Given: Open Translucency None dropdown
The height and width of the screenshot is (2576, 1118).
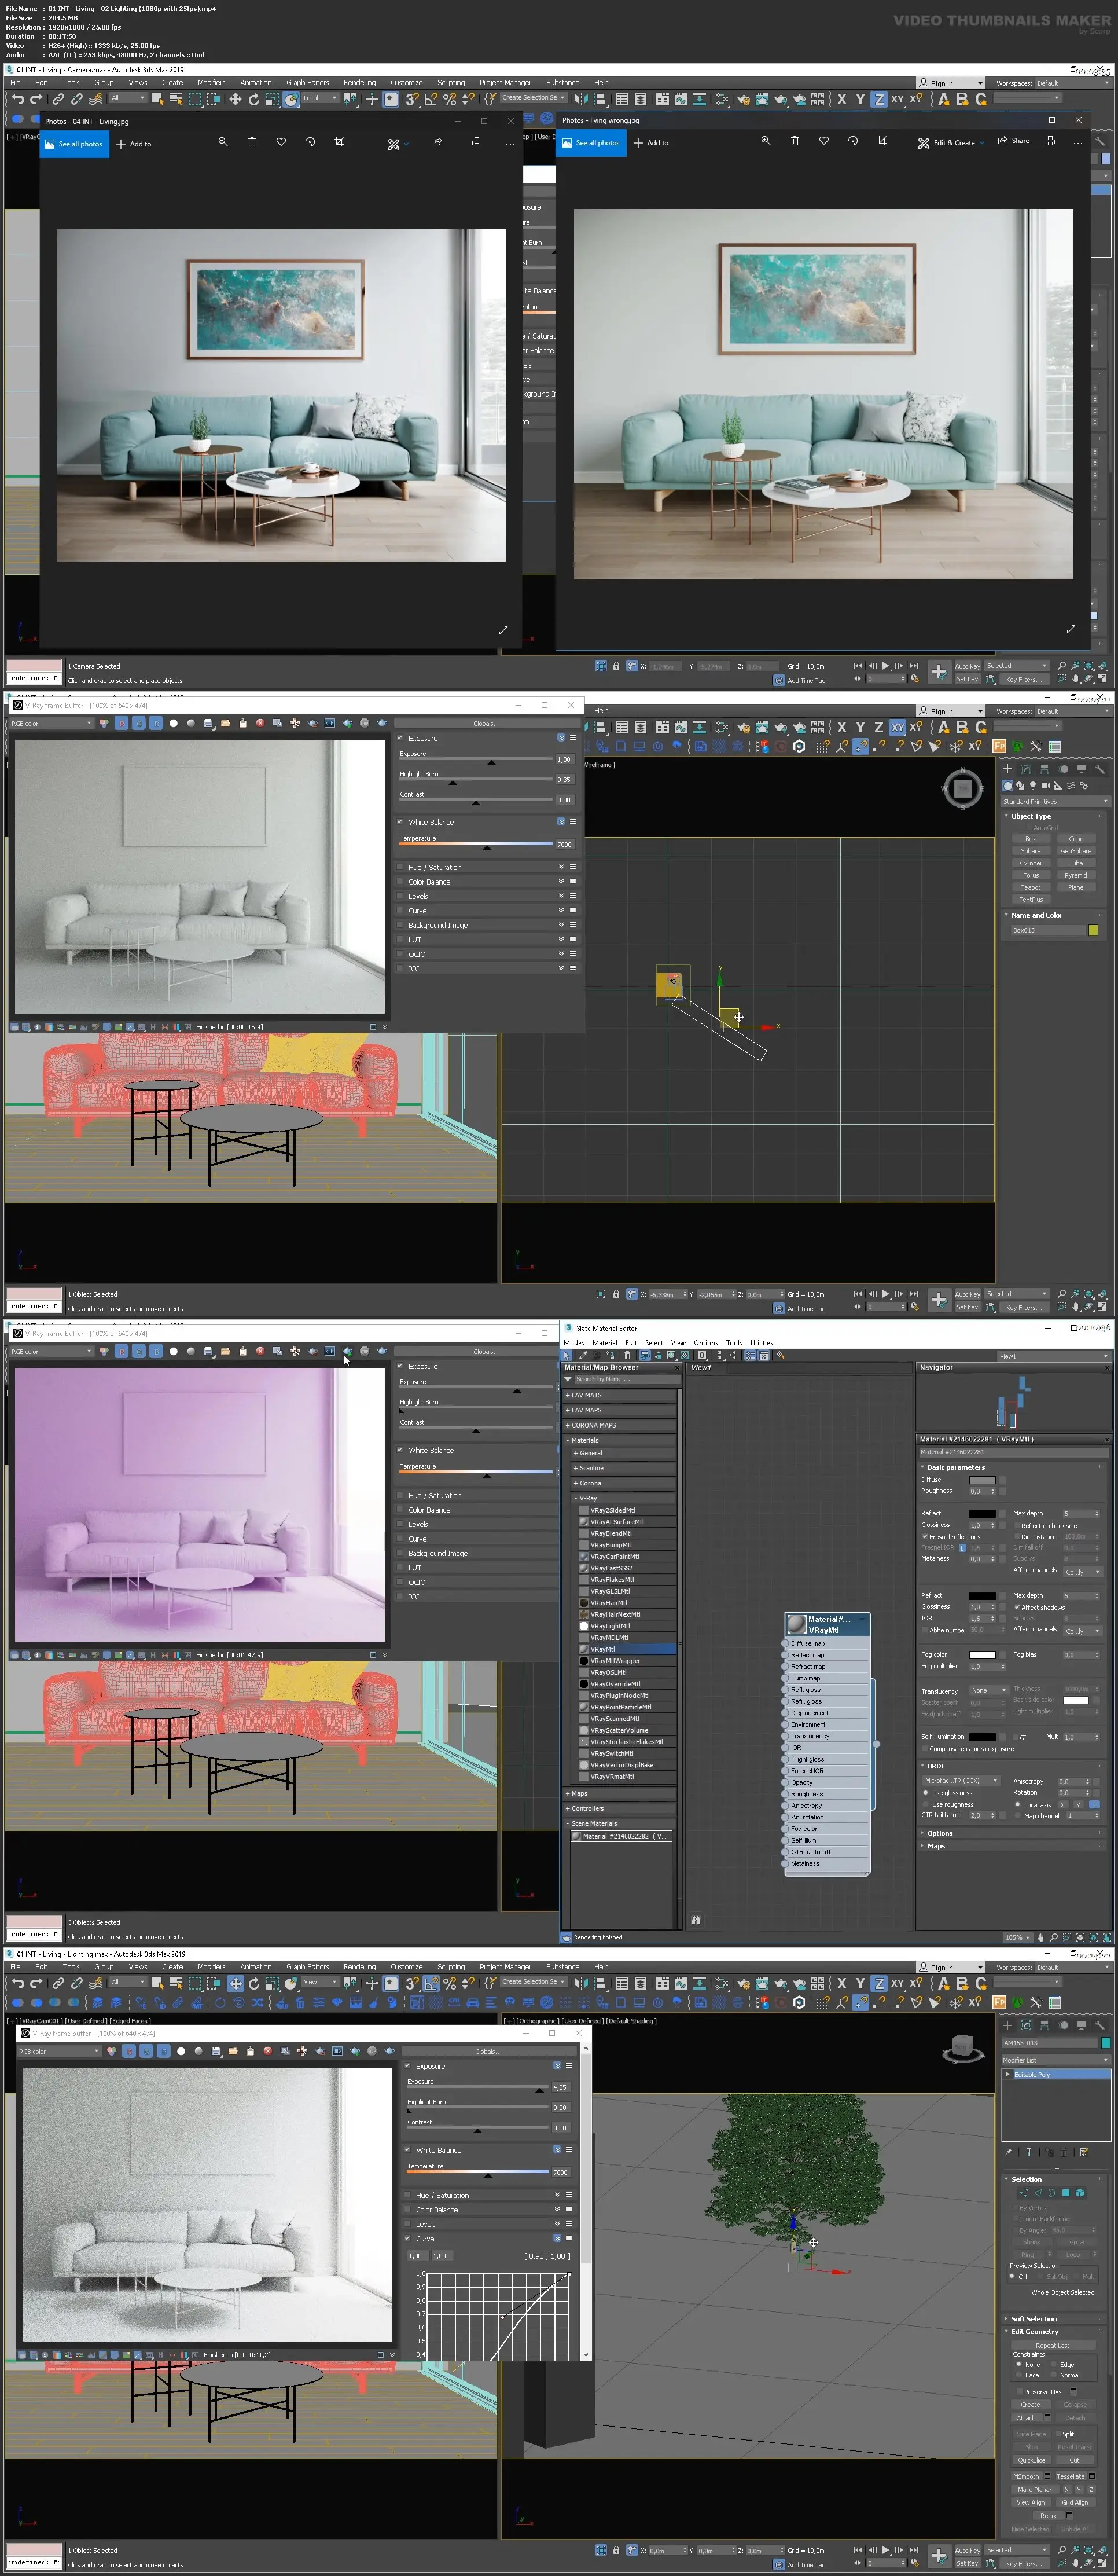Looking at the screenshot, I should tap(989, 1690).
